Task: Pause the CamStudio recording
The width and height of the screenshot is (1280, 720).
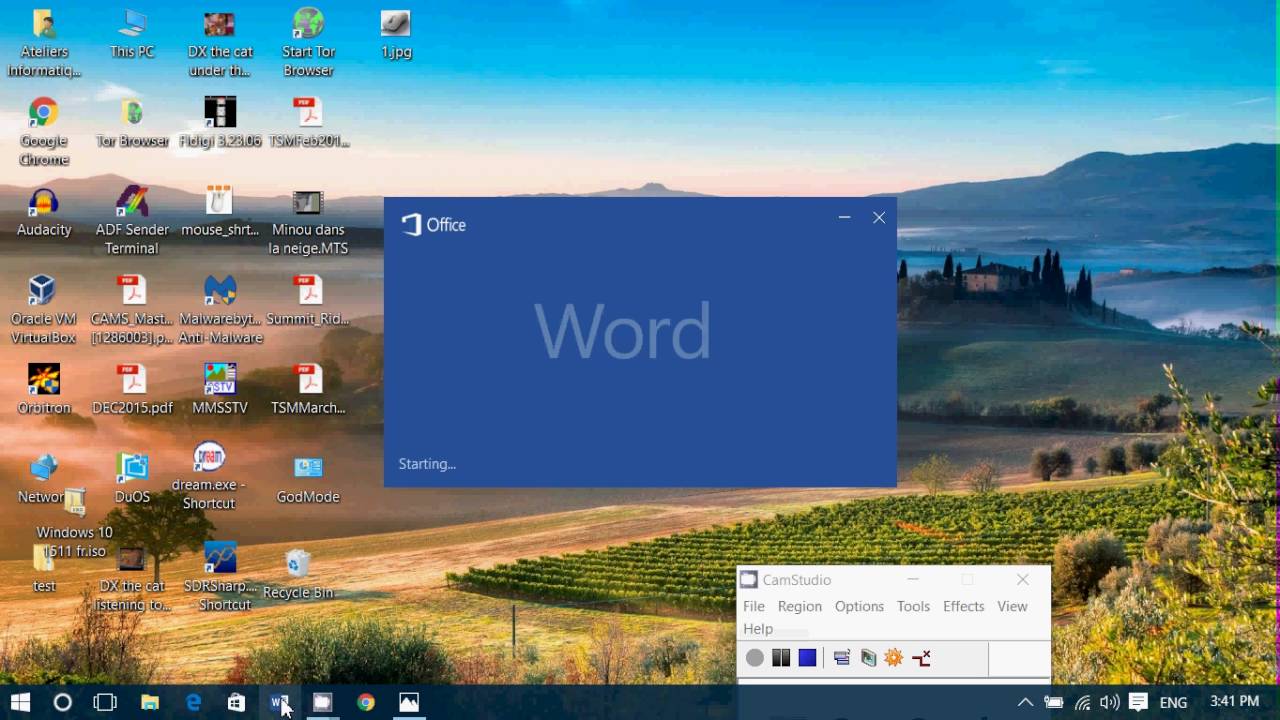Action: (781, 658)
